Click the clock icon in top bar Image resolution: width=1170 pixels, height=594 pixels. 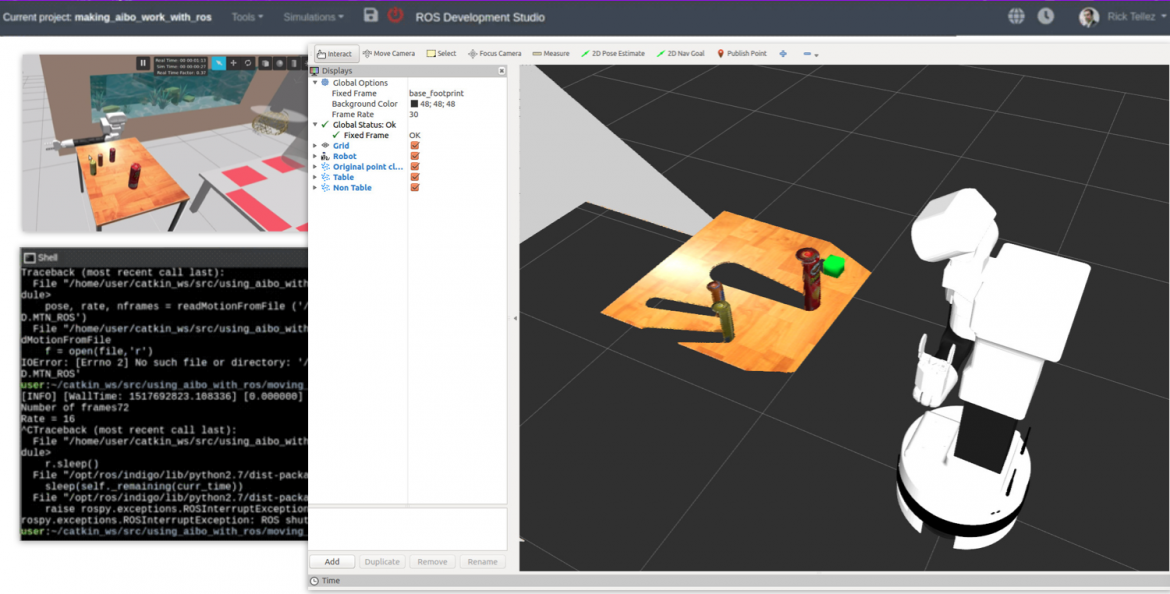1045,16
